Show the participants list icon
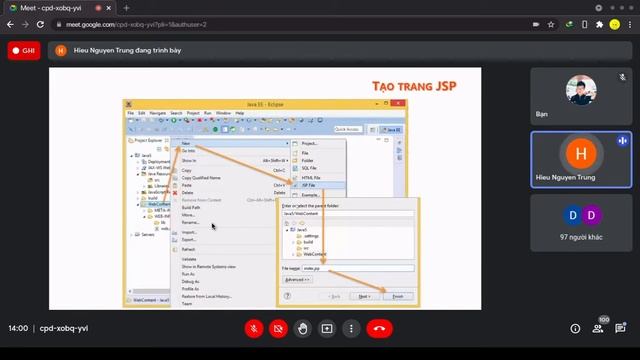The height and width of the screenshot is (360, 640). (x=598, y=329)
